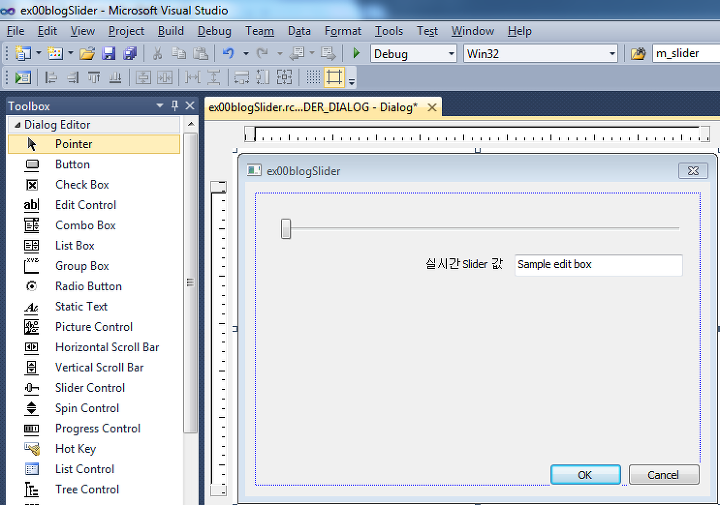The image size is (720, 505).
Task: Toggle auto-hide pin on the Toolbox panel
Action: 174,106
